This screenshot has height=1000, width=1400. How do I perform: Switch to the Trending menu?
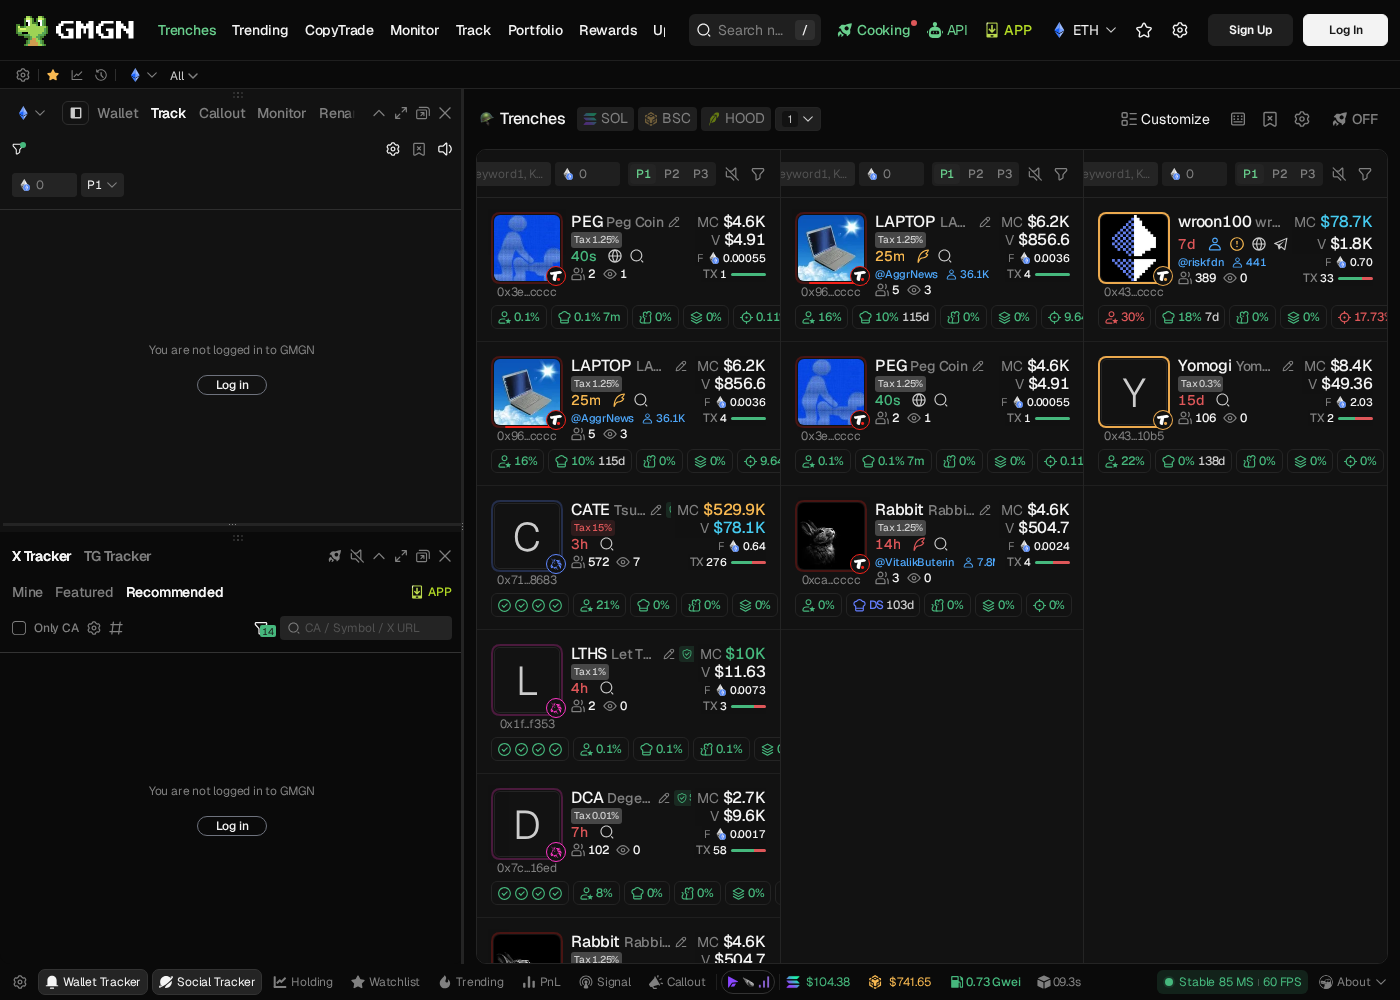tap(260, 30)
